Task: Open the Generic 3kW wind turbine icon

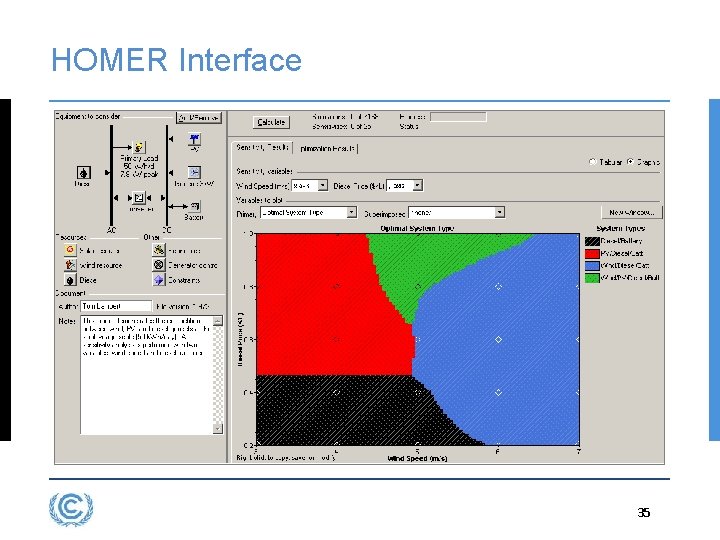Action: [194, 172]
